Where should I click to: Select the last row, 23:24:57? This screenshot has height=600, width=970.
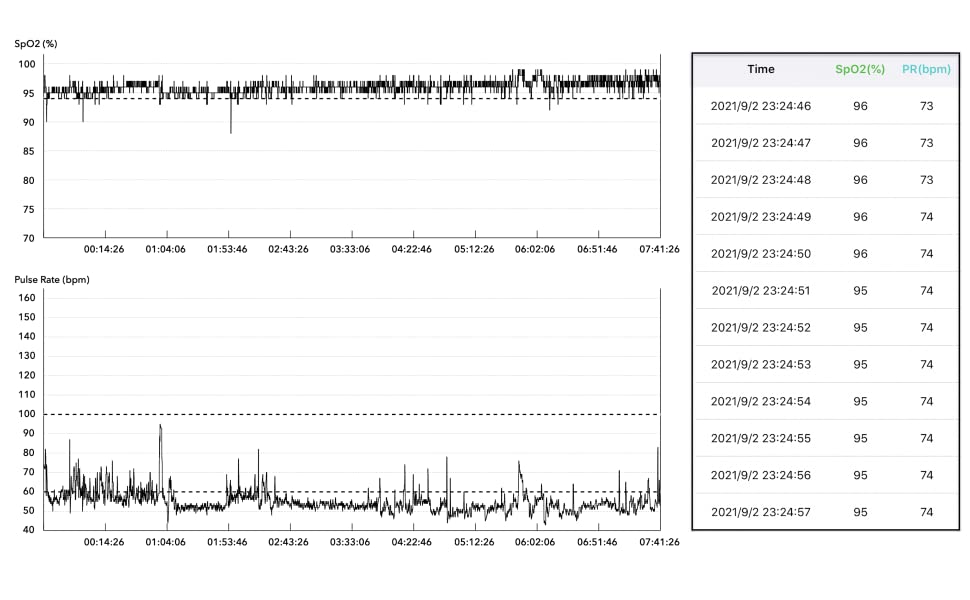click(760, 512)
